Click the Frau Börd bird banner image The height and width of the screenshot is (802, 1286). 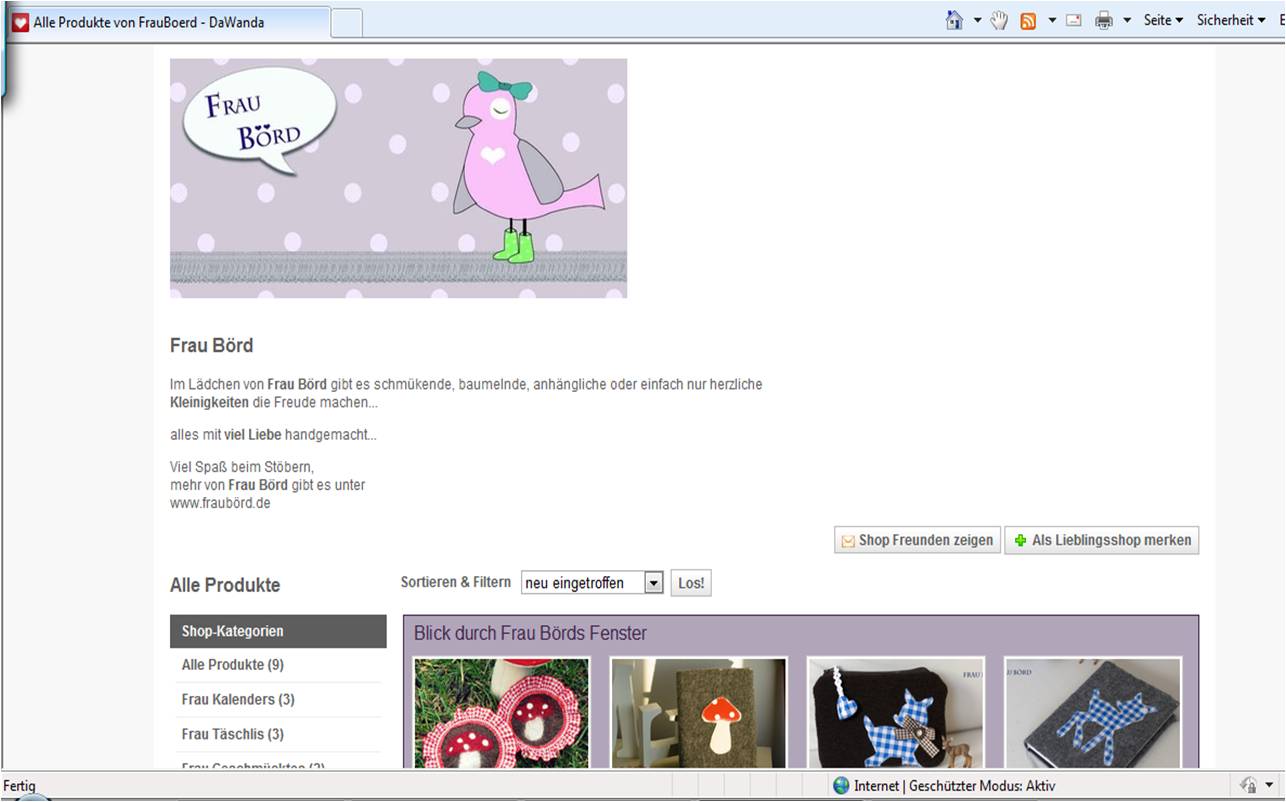click(398, 178)
